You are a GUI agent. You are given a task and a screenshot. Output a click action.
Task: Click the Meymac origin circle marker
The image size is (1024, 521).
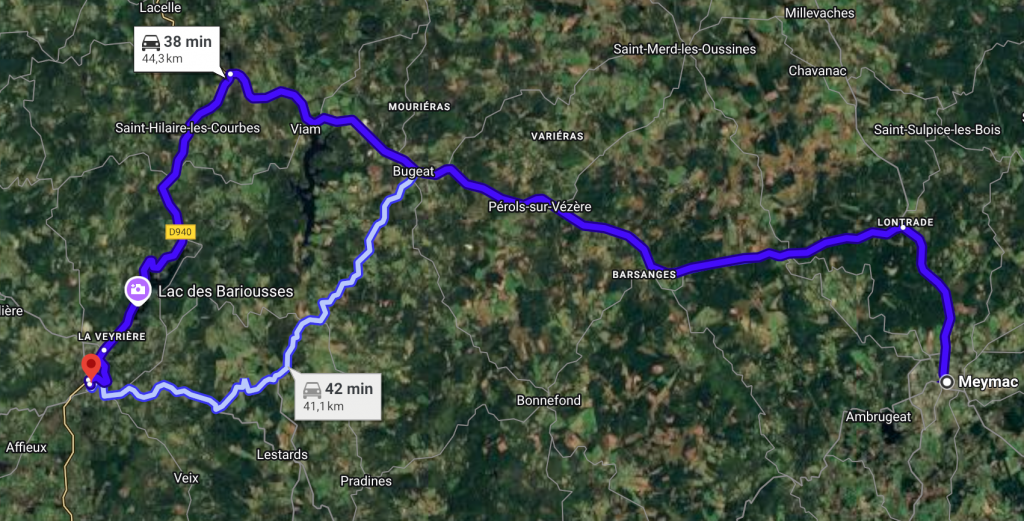pos(947,382)
